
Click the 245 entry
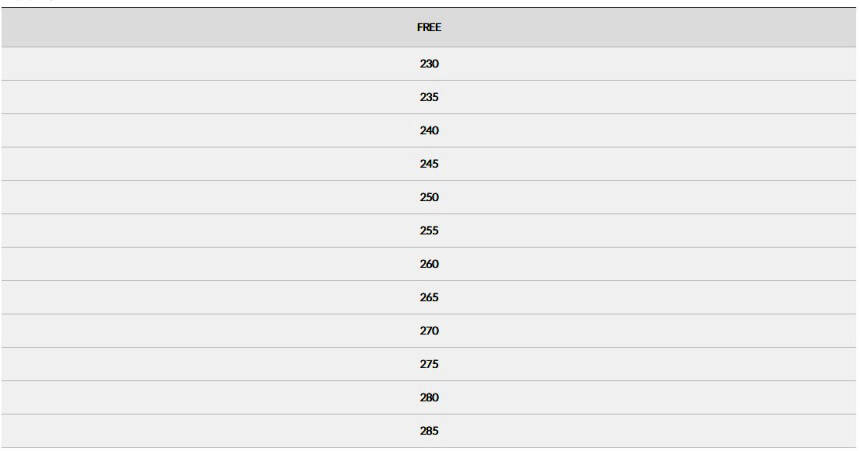click(x=429, y=164)
